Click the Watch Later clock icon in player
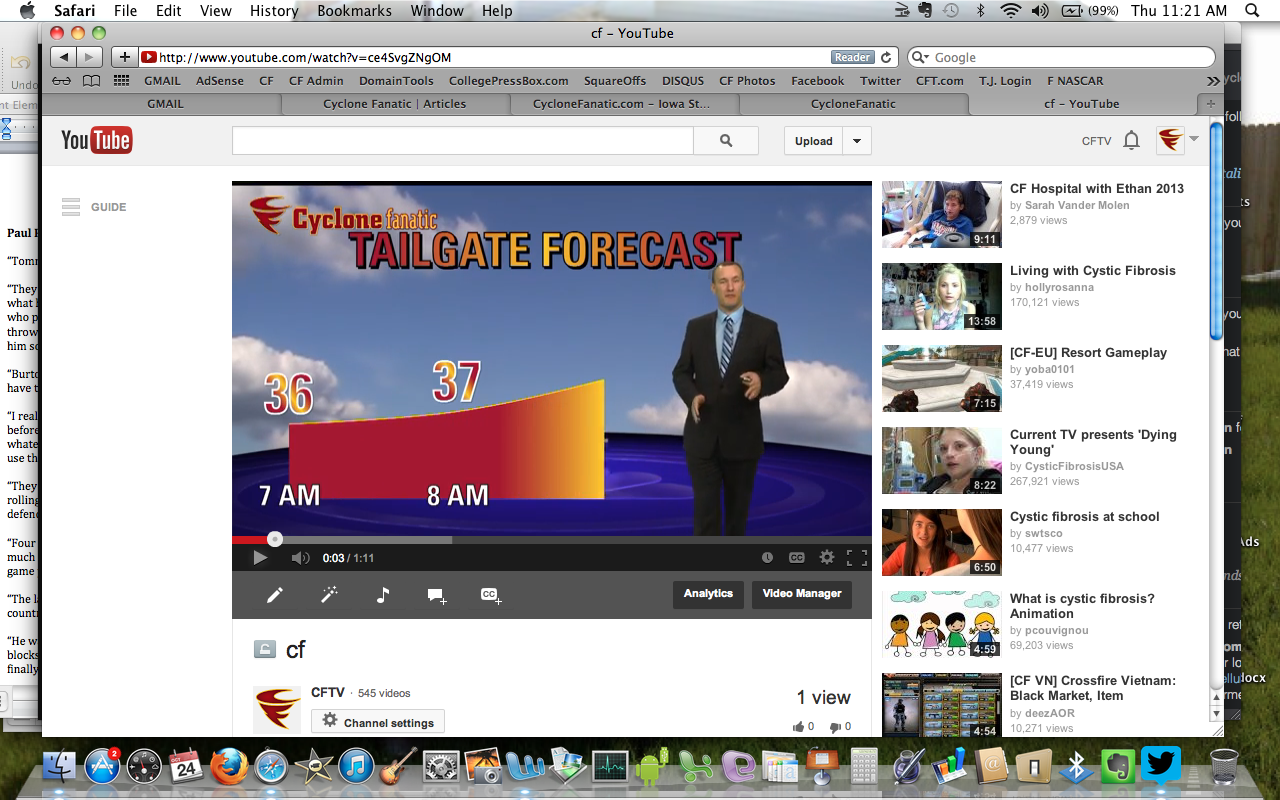The height and width of the screenshot is (800, 1280). click(x=767, y=558)
